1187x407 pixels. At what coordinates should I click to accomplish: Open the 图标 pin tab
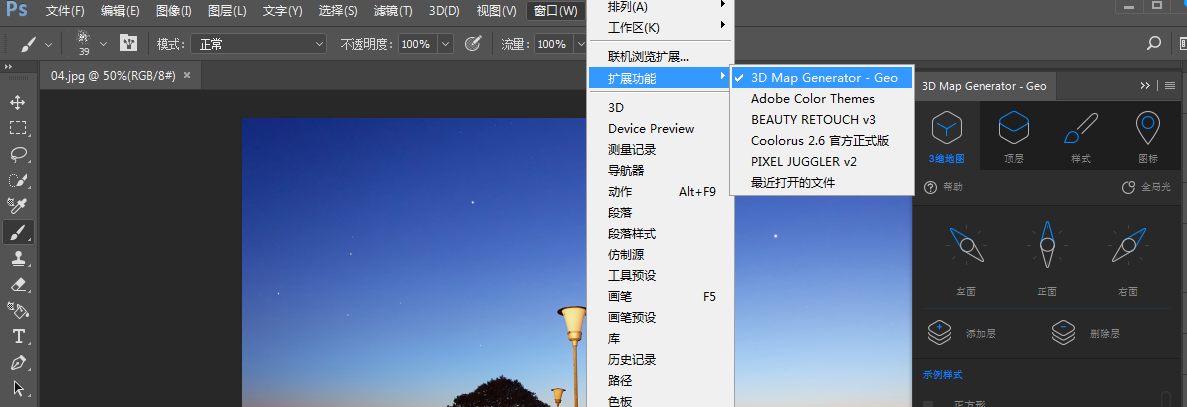[x=1148, y=136]
